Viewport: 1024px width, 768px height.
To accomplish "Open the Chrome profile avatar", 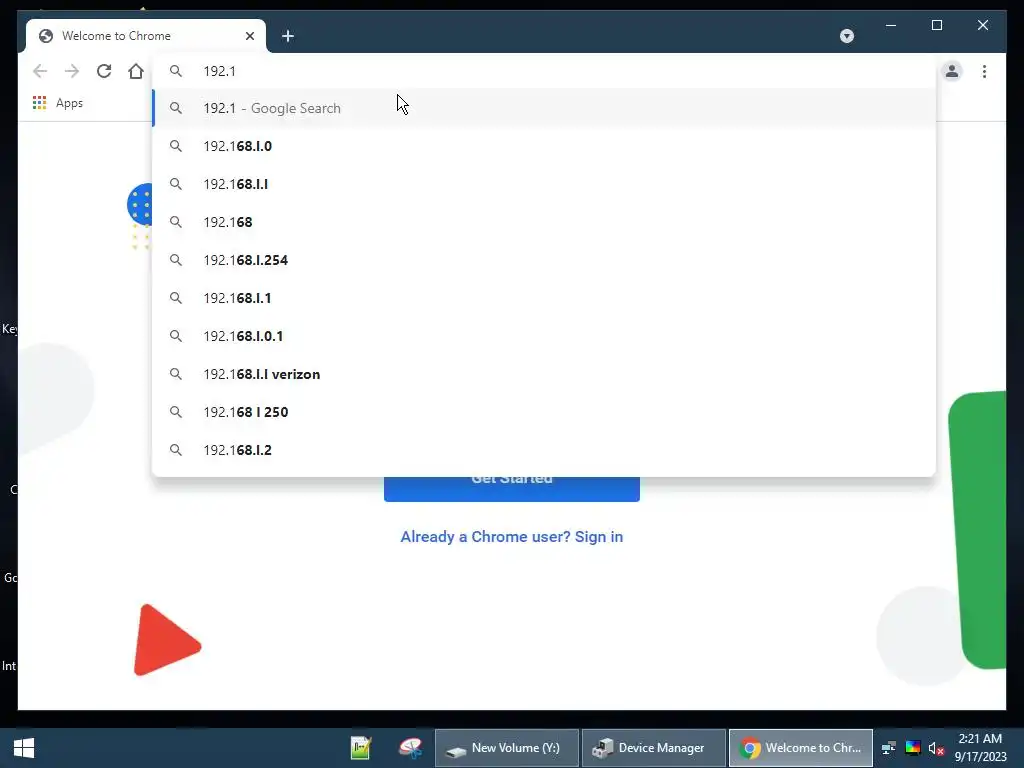I will pyautogui.click(x=952, y=71).
